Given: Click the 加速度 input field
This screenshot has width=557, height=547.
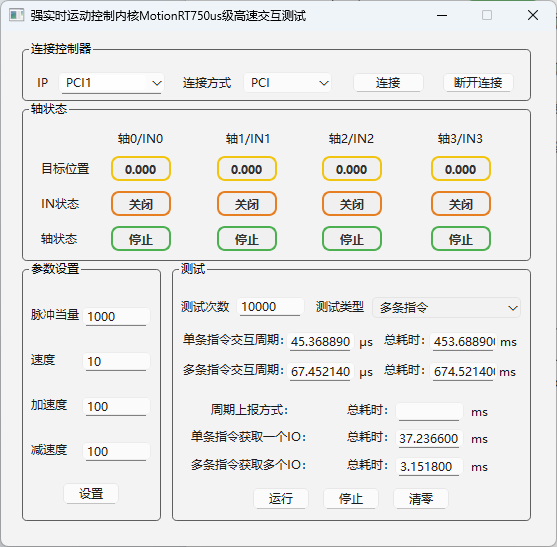Looking at the screenshot, I should [x=116, y=407].
